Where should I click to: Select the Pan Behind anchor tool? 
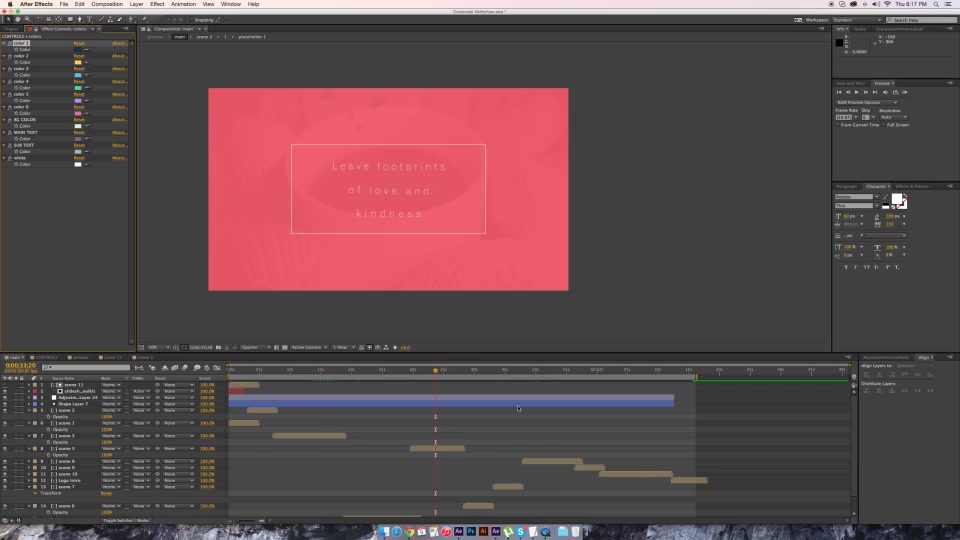59,20
